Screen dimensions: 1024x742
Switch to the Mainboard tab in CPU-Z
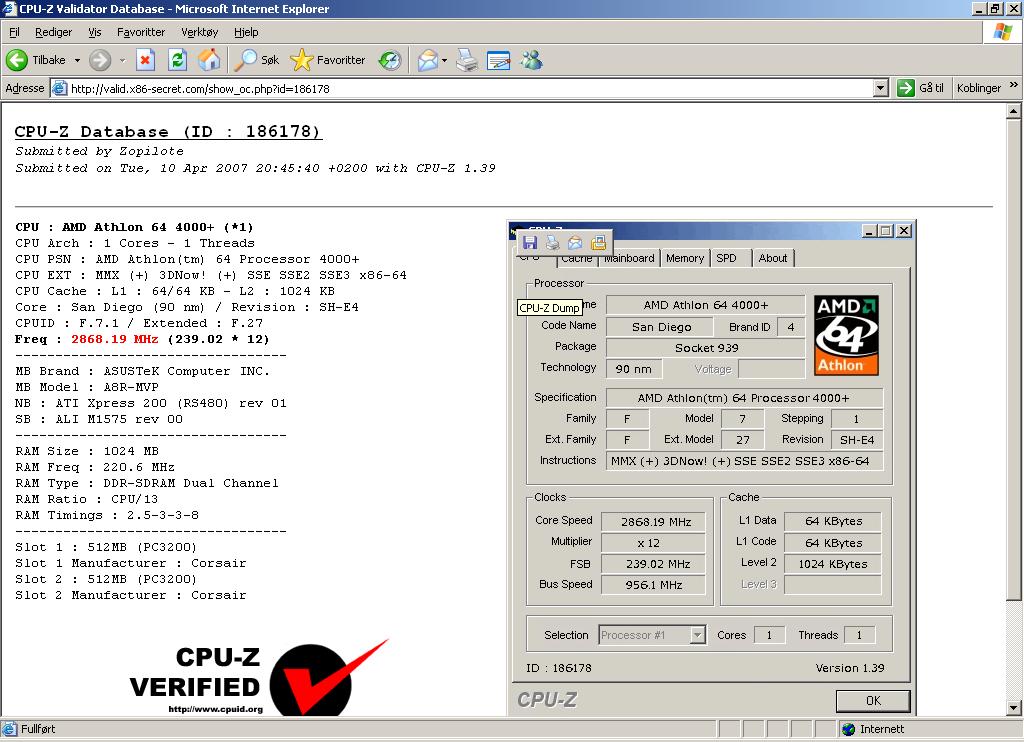[630, 258]
